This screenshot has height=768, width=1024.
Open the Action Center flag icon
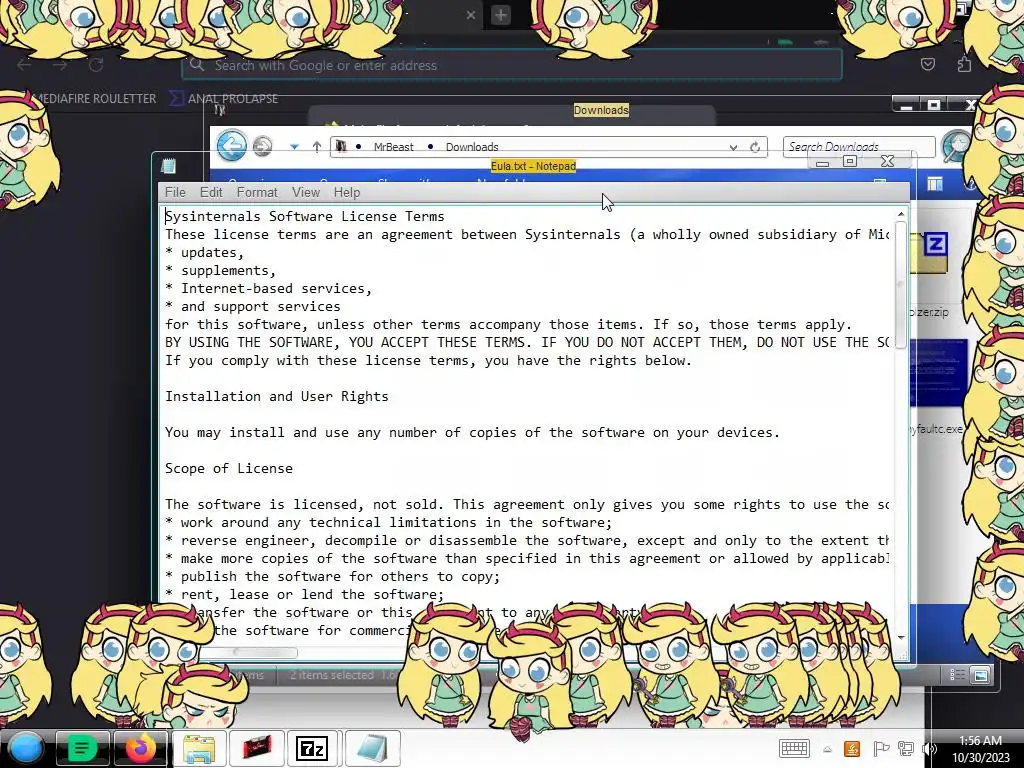point(880,749)
